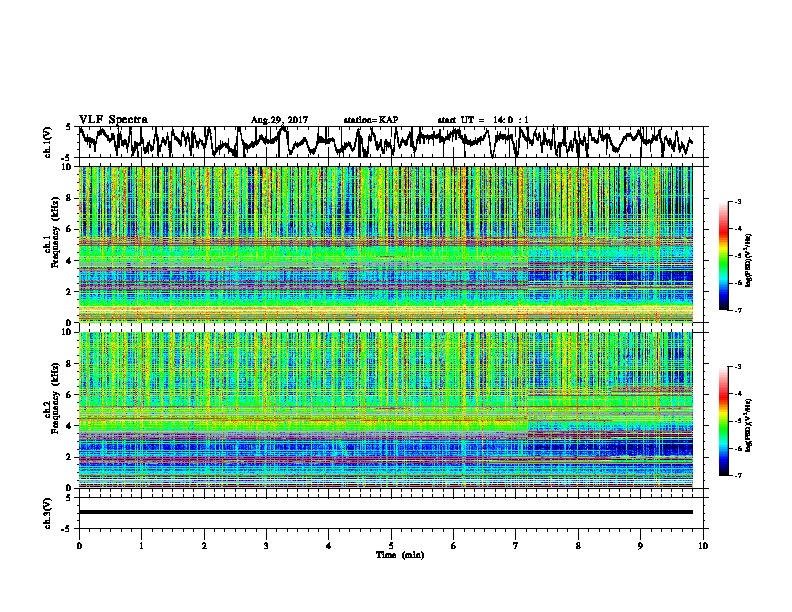
Task: Click the "station=KAP" header label
Action: (x=371, y=120)
